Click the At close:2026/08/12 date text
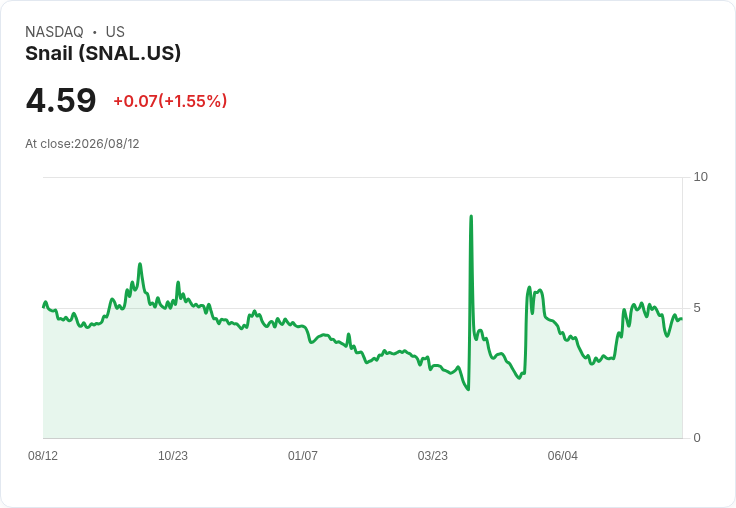736x508 pixels. (82, 144)
